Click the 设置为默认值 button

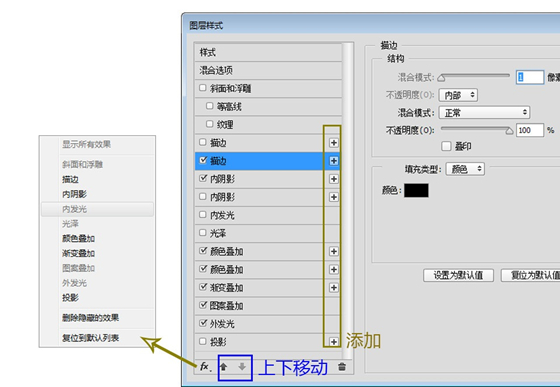[459, 275]
